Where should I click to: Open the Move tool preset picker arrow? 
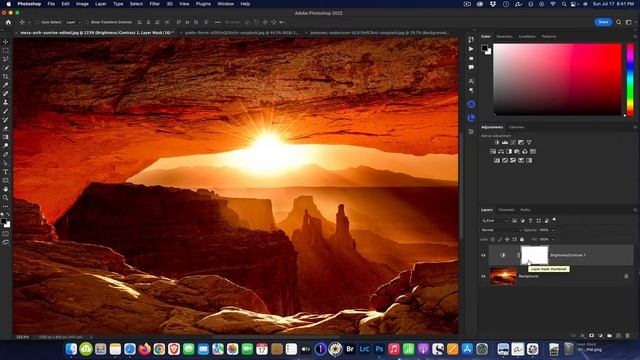coord(29,22)
